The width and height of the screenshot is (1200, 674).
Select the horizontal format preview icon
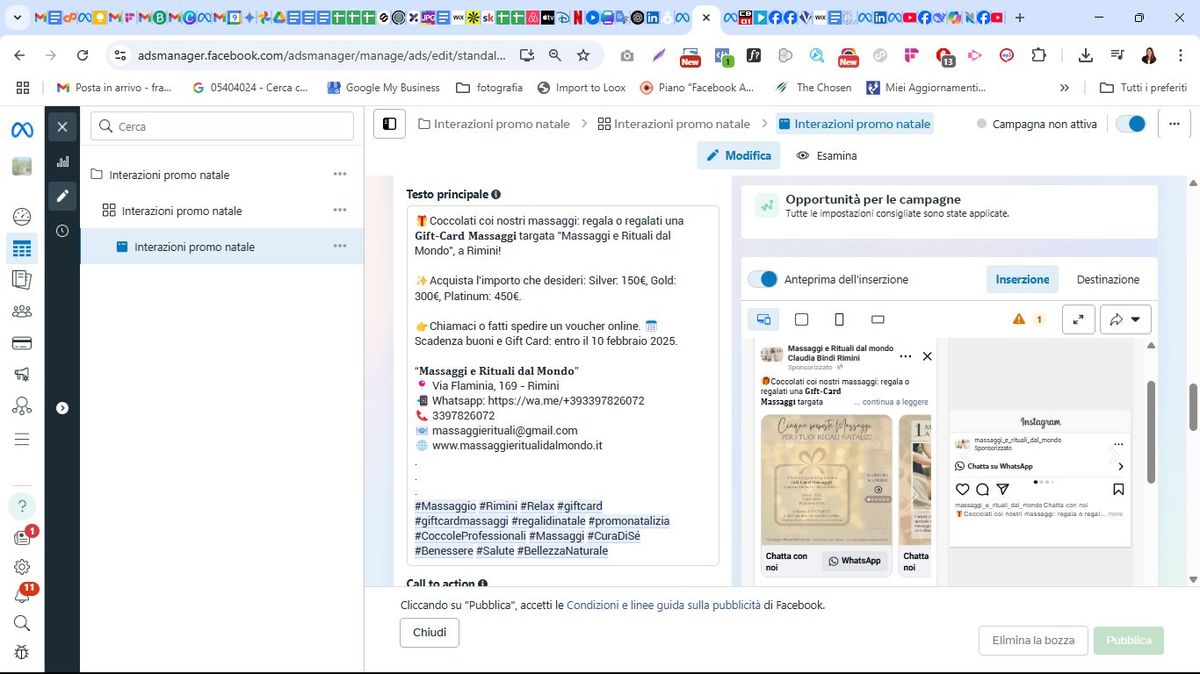coord(878,319)
